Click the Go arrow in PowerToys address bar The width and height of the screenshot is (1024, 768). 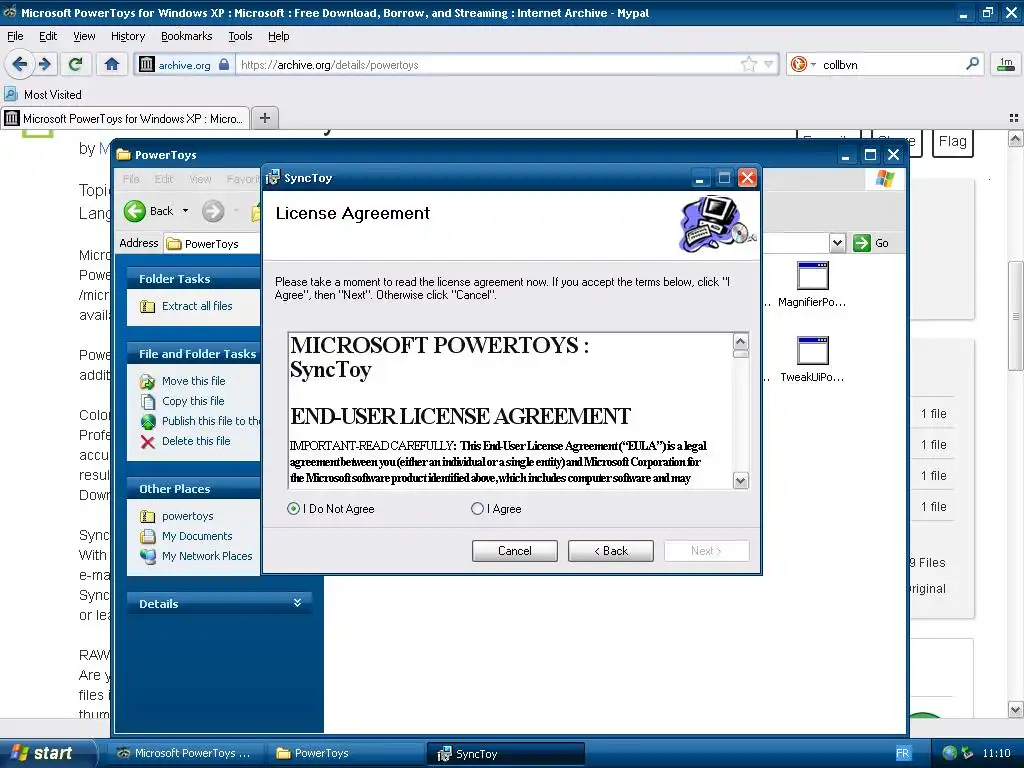tap(862, 243)
